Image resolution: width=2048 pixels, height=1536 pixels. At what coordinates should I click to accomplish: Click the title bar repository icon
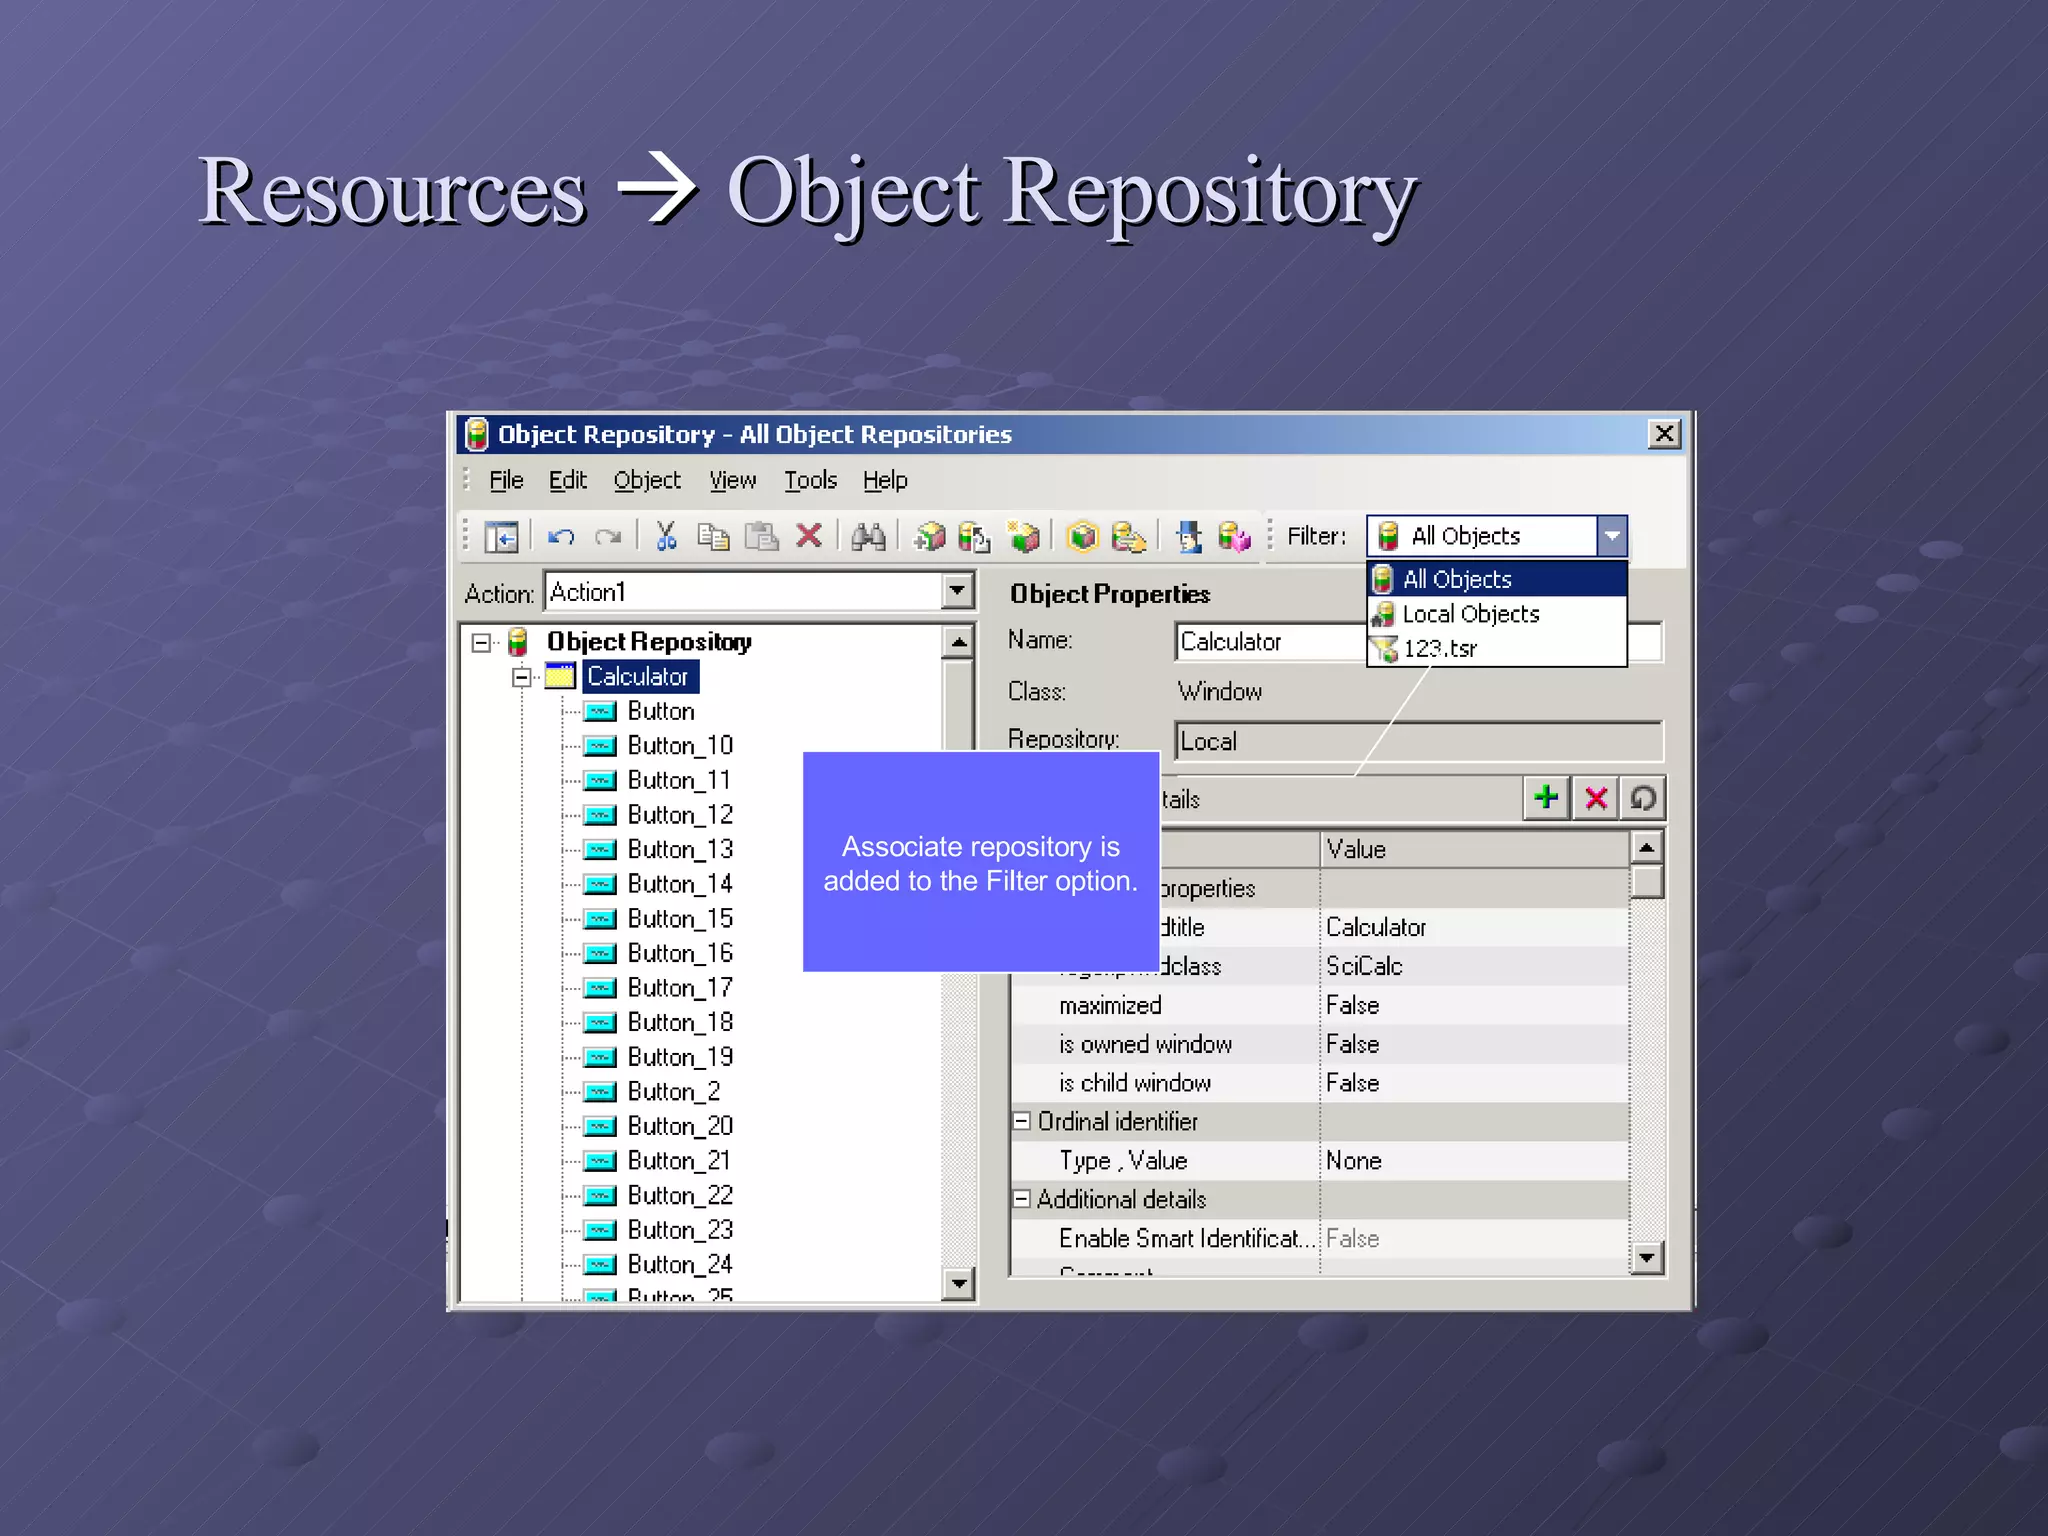coord(477,434)
